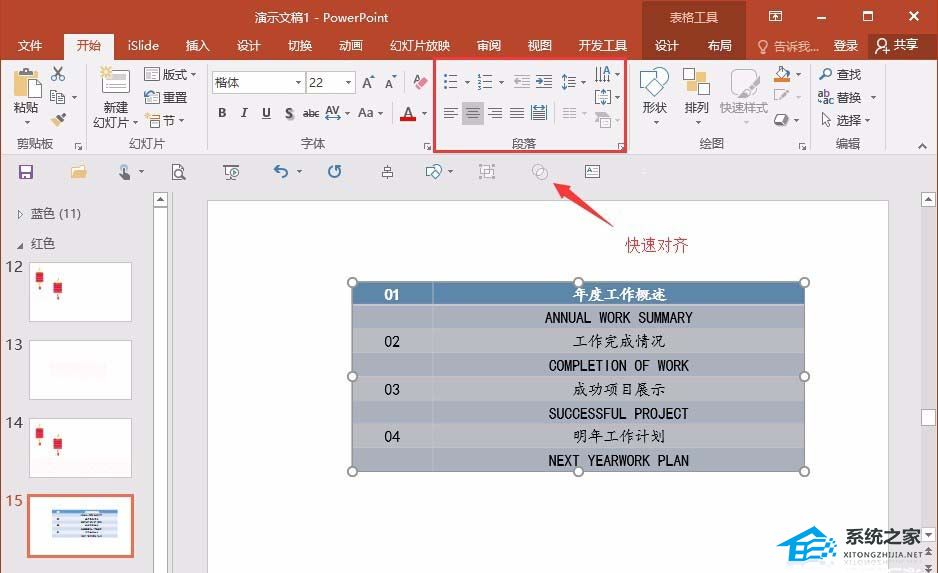Viewport: 938px width, 573px height.
Task: Select slide 12 thumbnail
Action: pyautogui.click(x=80, y=292)
